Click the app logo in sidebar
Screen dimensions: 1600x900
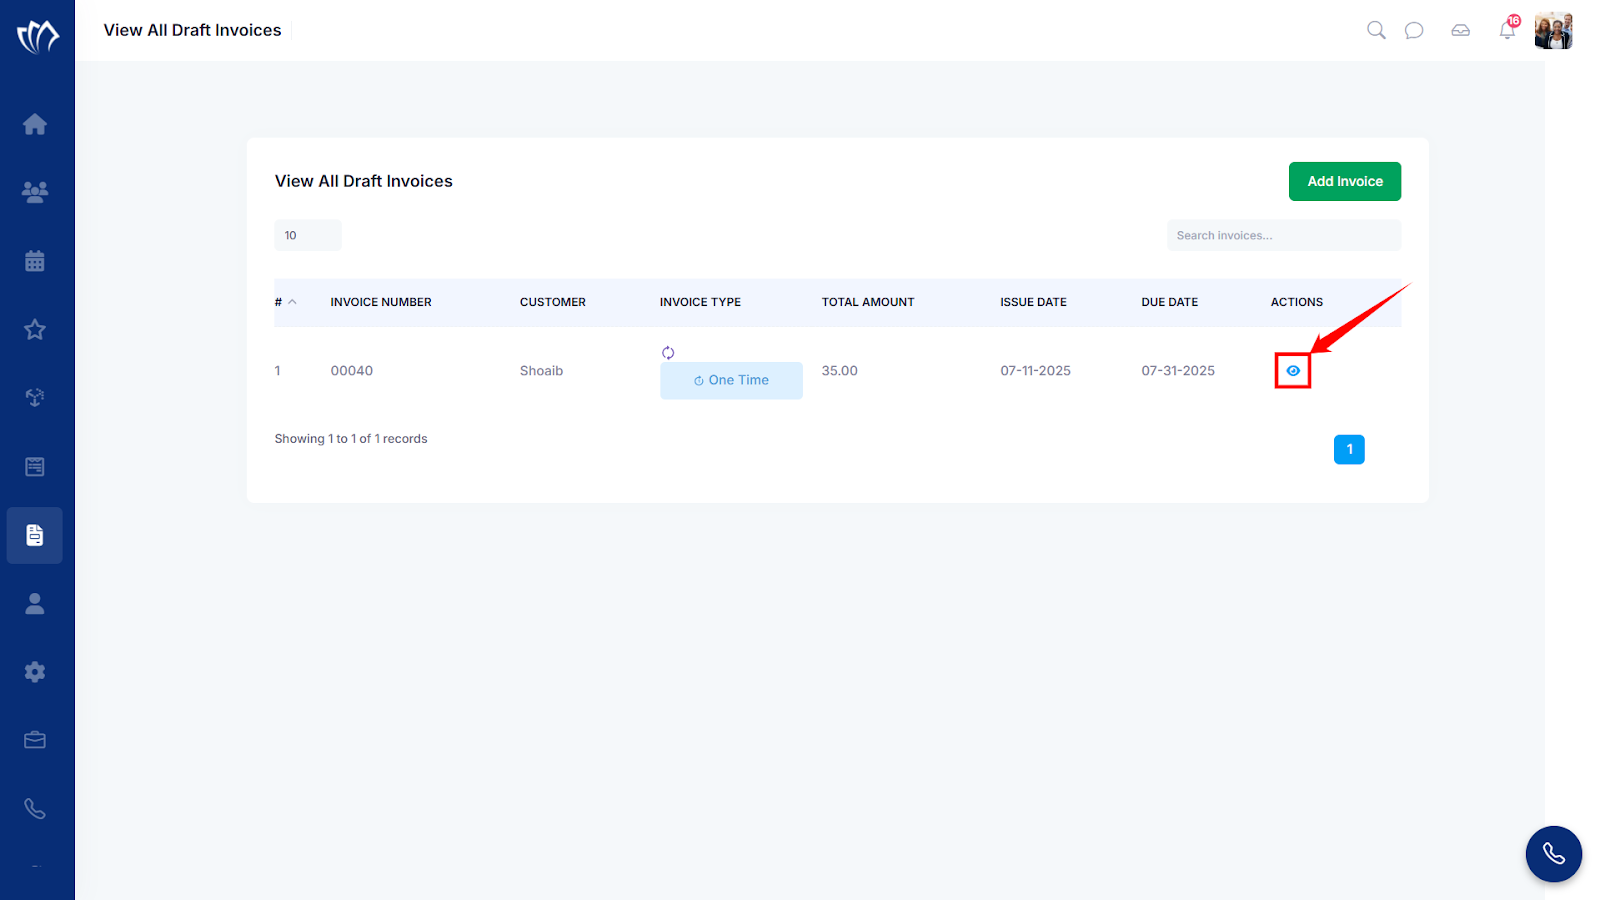[37, 37]
